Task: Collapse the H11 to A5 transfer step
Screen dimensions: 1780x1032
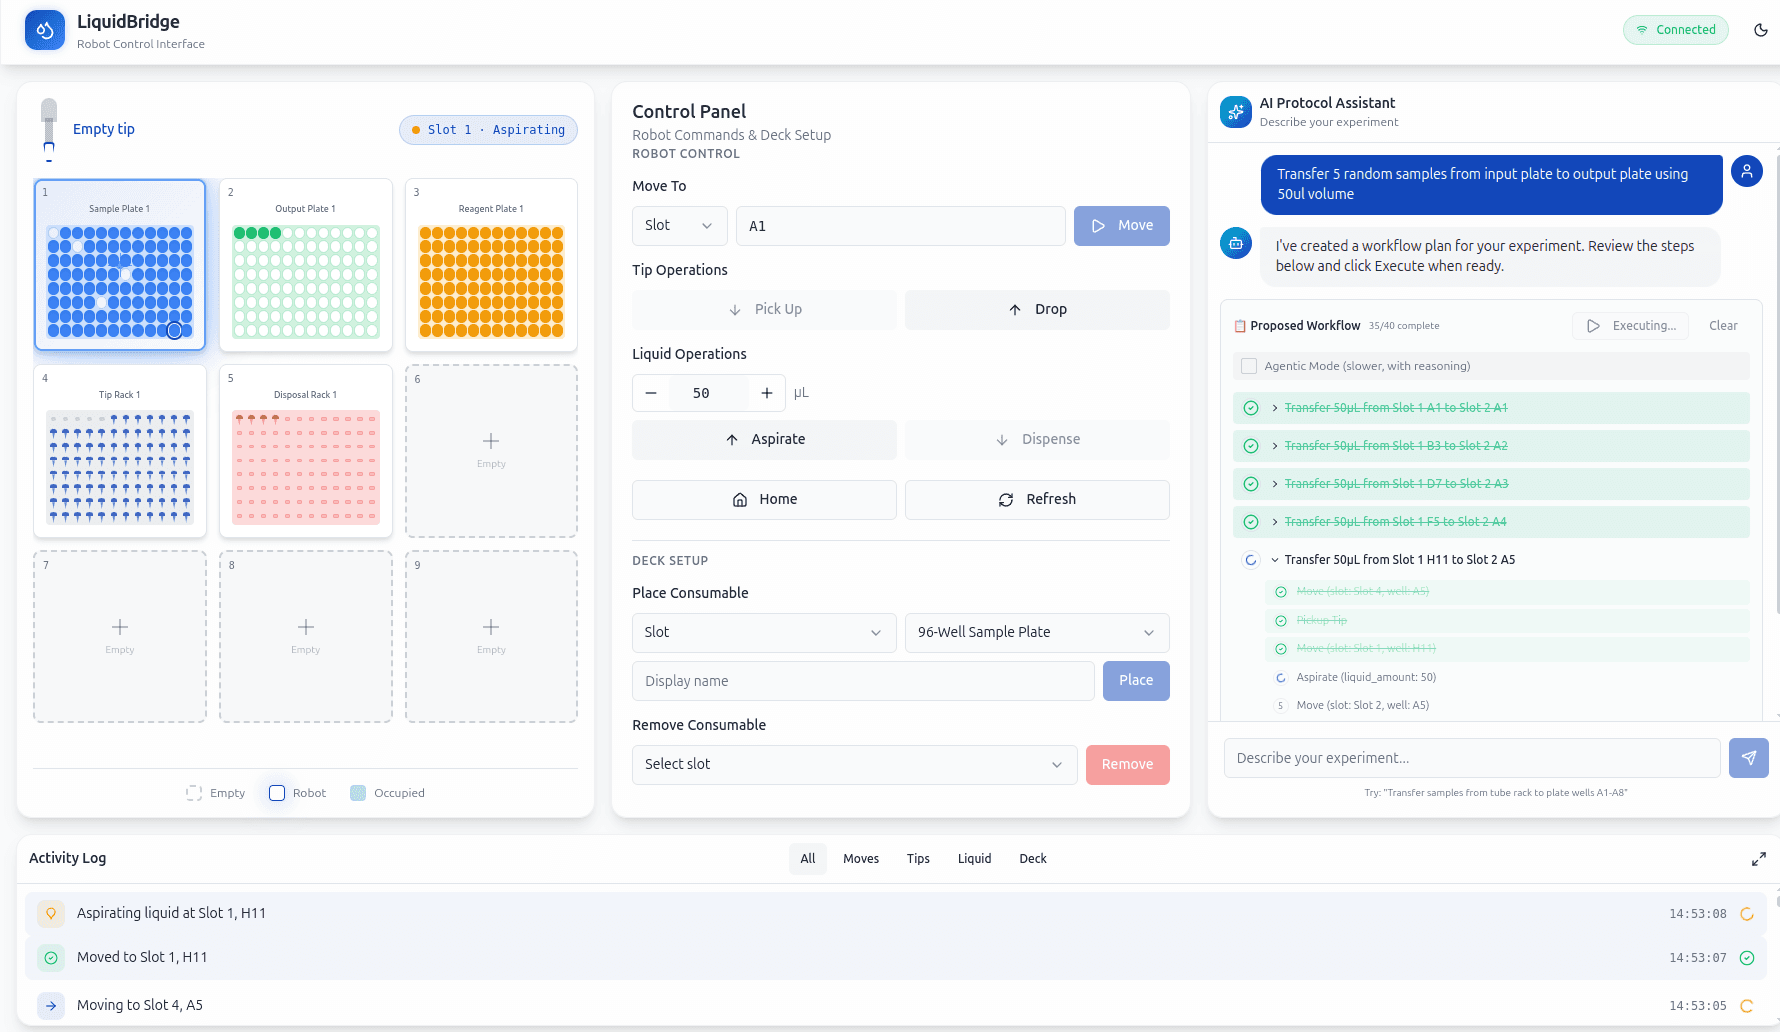Action: [1275, 560]
